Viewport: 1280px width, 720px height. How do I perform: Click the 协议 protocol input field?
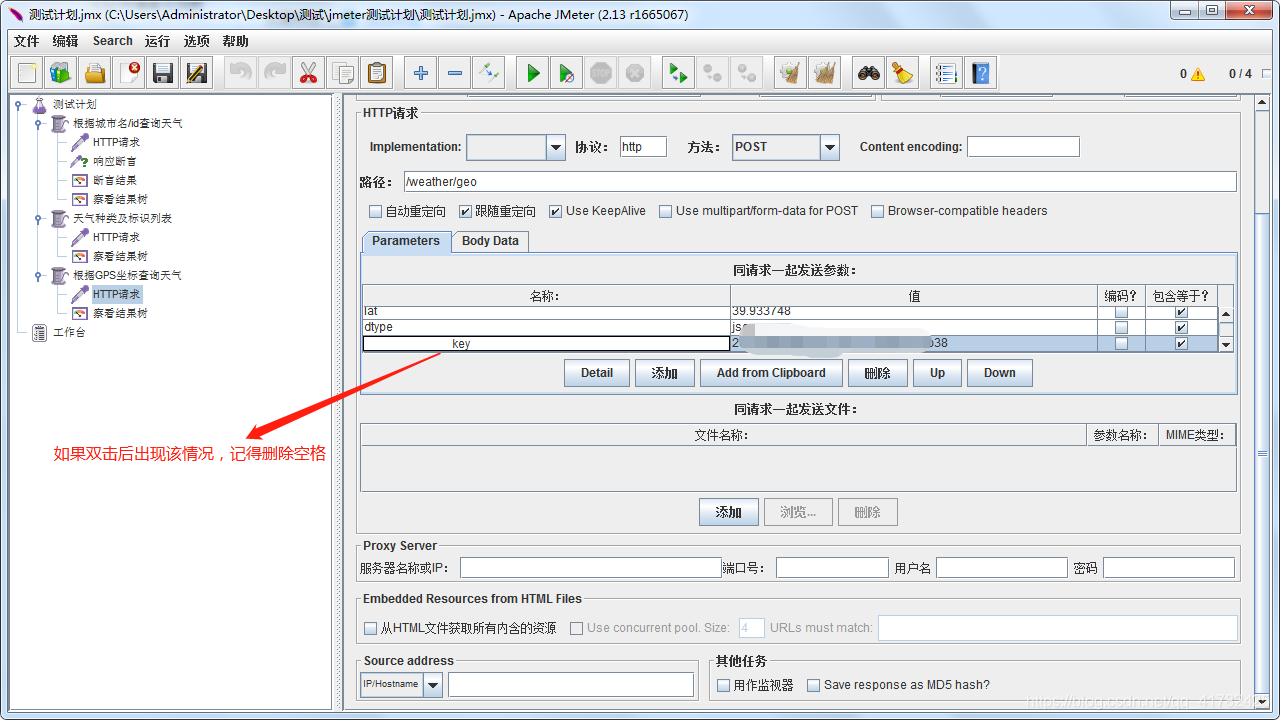[x=643, y=147]
